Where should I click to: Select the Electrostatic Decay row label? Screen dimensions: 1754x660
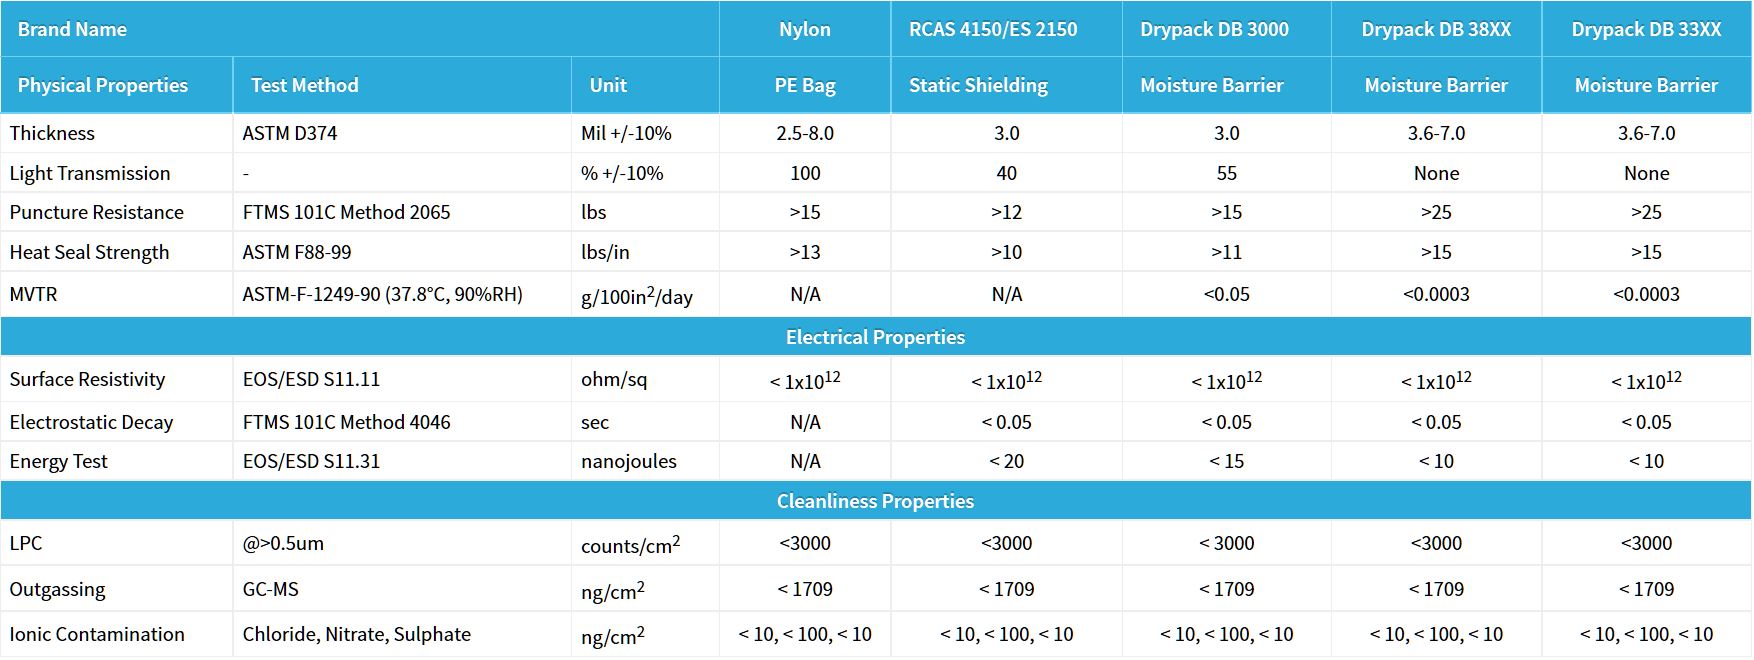[91, 422]
